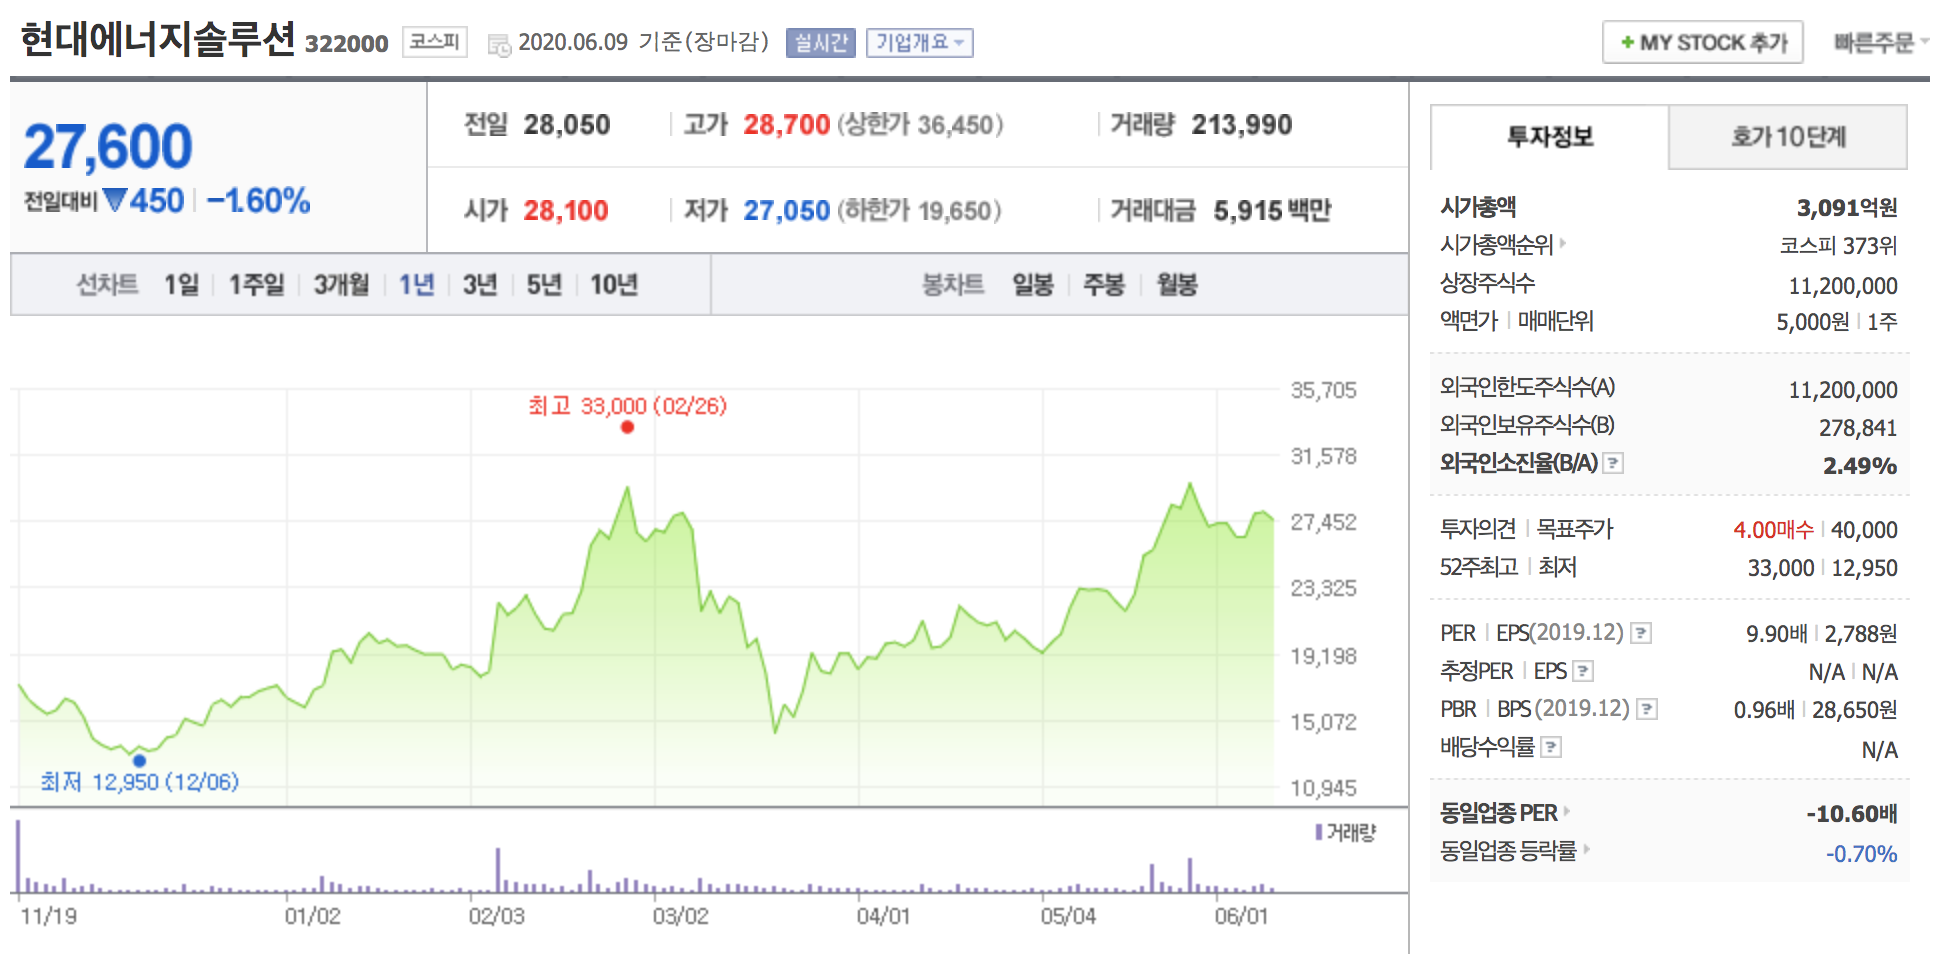Expand the 시가총액순위 arrow link
The width and height of the screenshot is (1950, 954).
(1563, 243)
